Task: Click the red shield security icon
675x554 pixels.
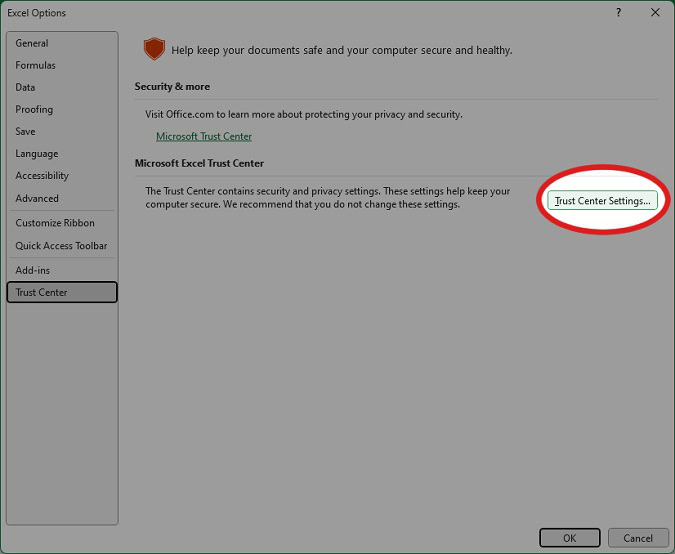Action: pos(154,49)
